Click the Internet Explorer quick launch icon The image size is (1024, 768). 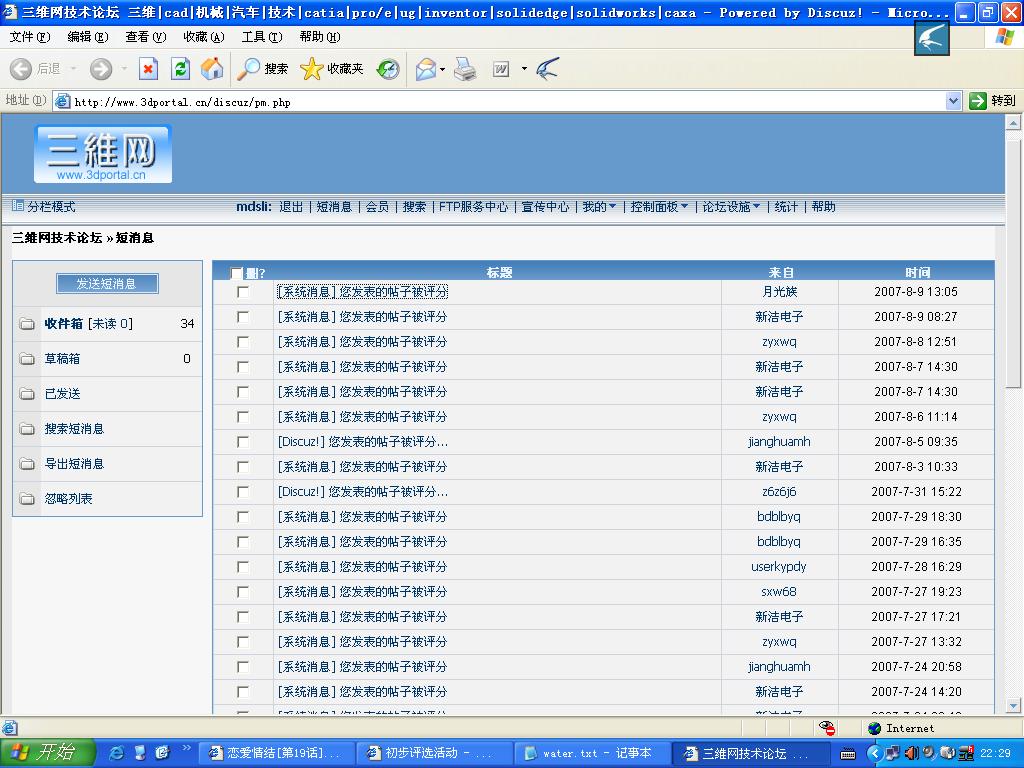[117, 753]
